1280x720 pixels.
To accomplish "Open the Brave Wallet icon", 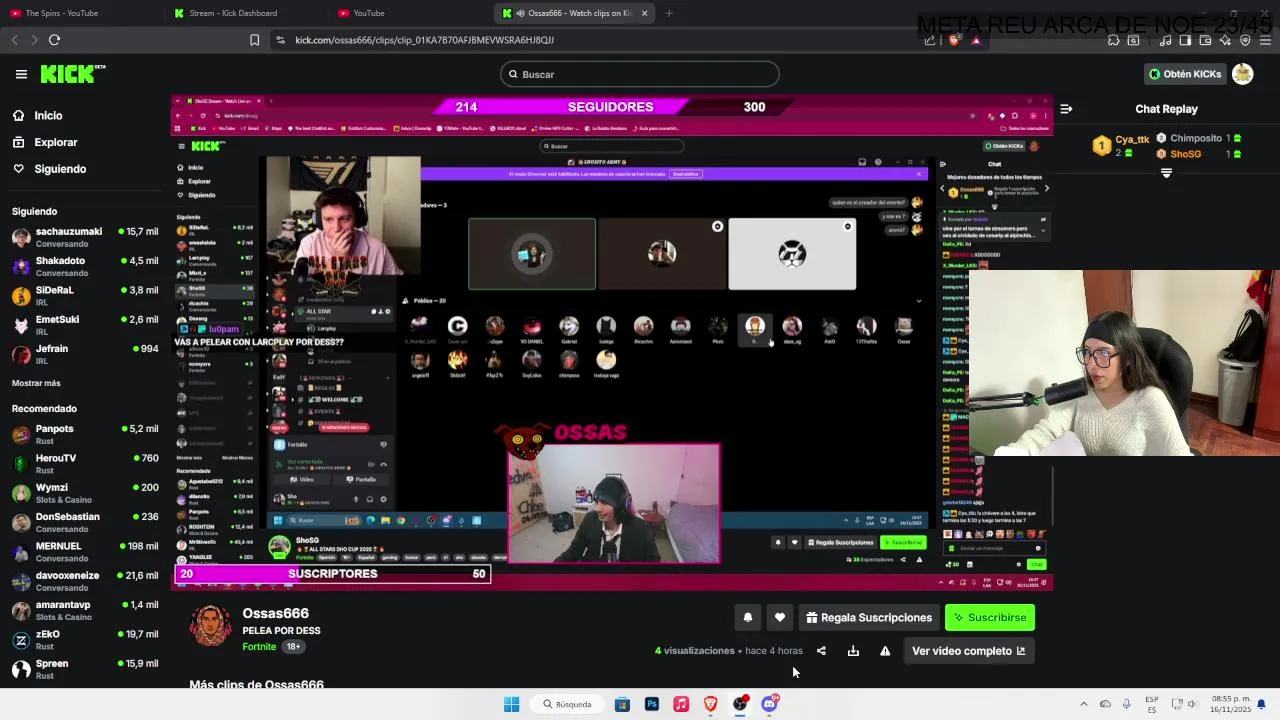I will [1205, 40].
